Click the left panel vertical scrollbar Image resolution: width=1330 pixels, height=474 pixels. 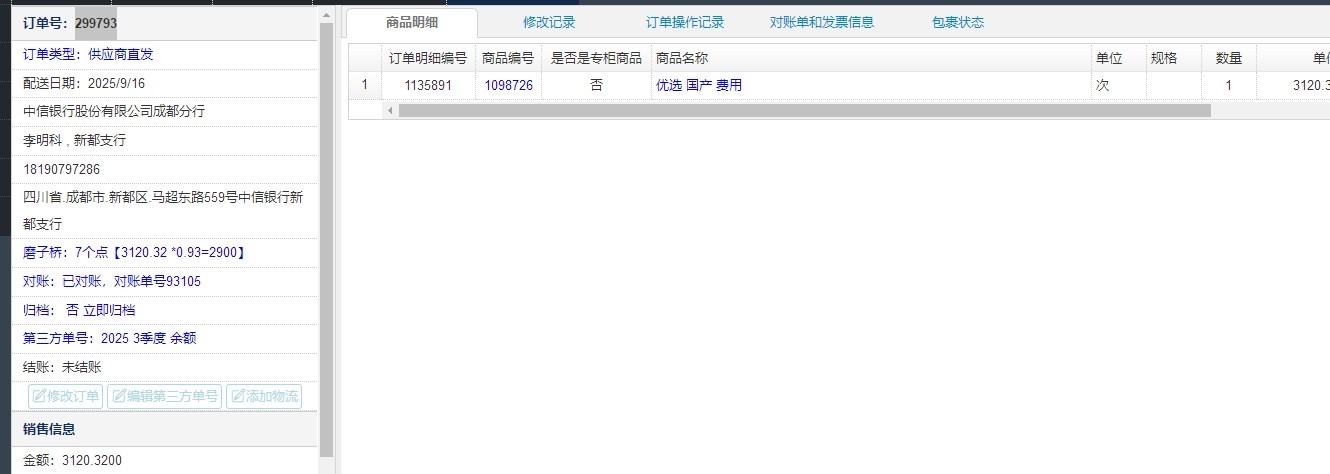tap(326, 240)
